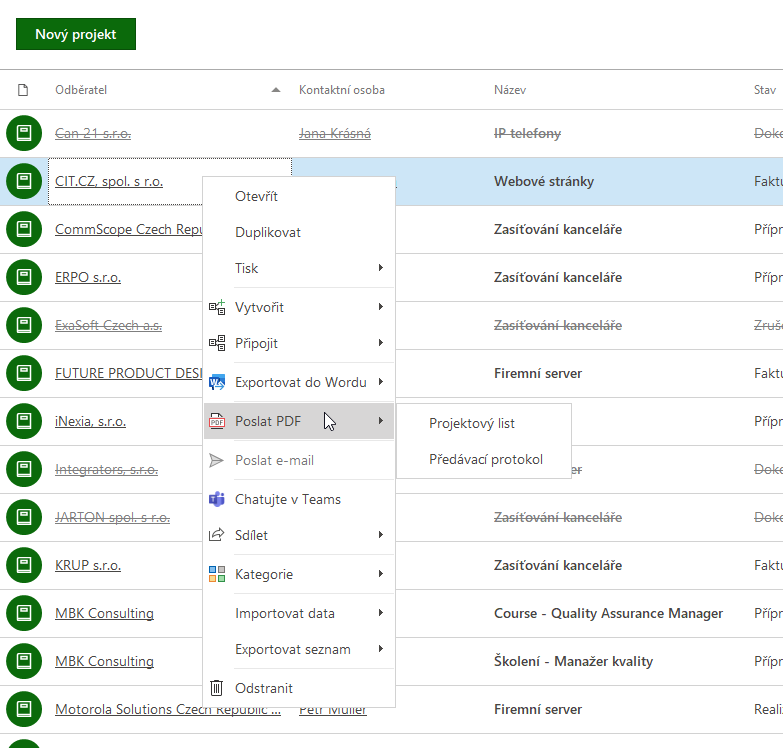Image resolution: width=783 pixels, height=748 pixels.
Task: Expand the Poslat PDF submenu arrow
Action: pyautogui.click(x=381, y=420)
